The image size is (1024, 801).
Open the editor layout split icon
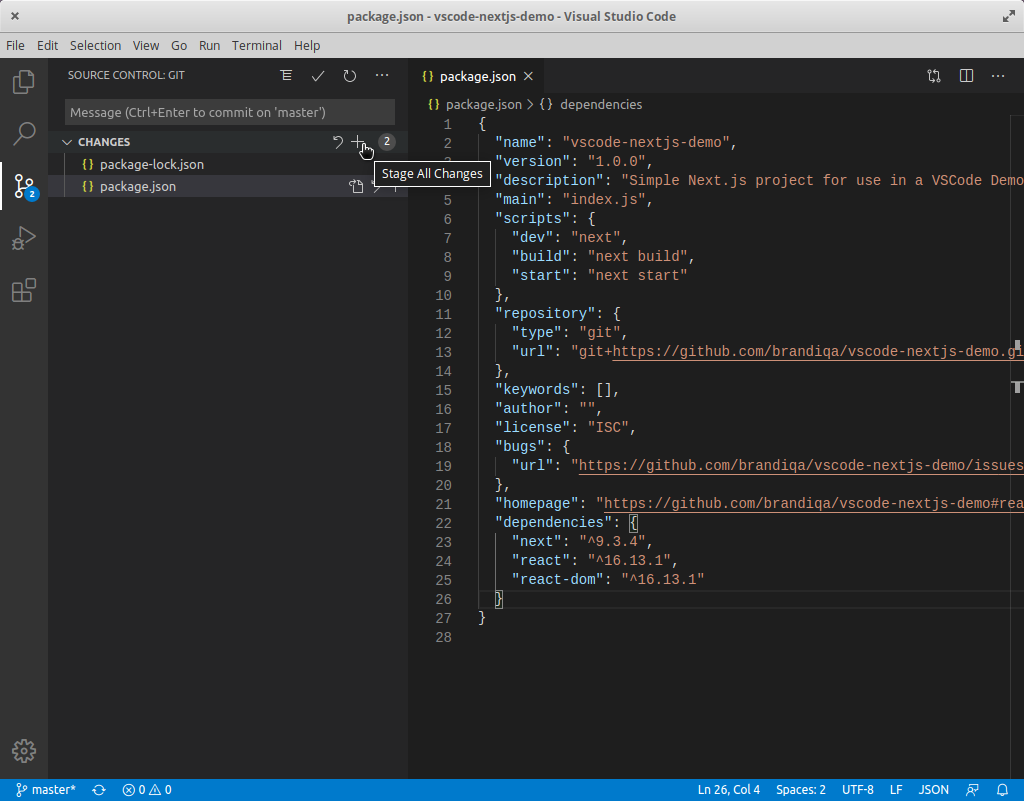[x=966, y=75]
